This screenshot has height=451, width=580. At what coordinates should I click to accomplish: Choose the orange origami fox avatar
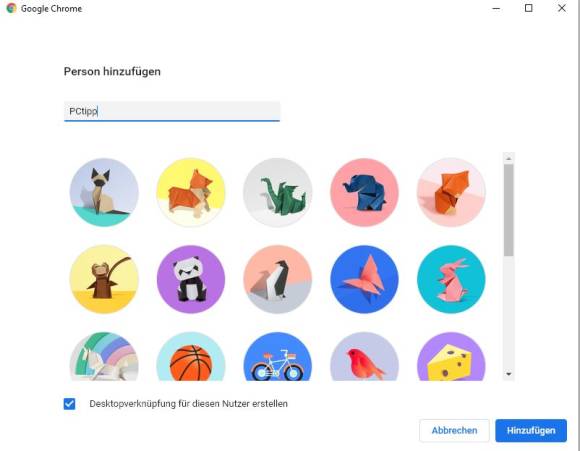[x=451, y=192]
